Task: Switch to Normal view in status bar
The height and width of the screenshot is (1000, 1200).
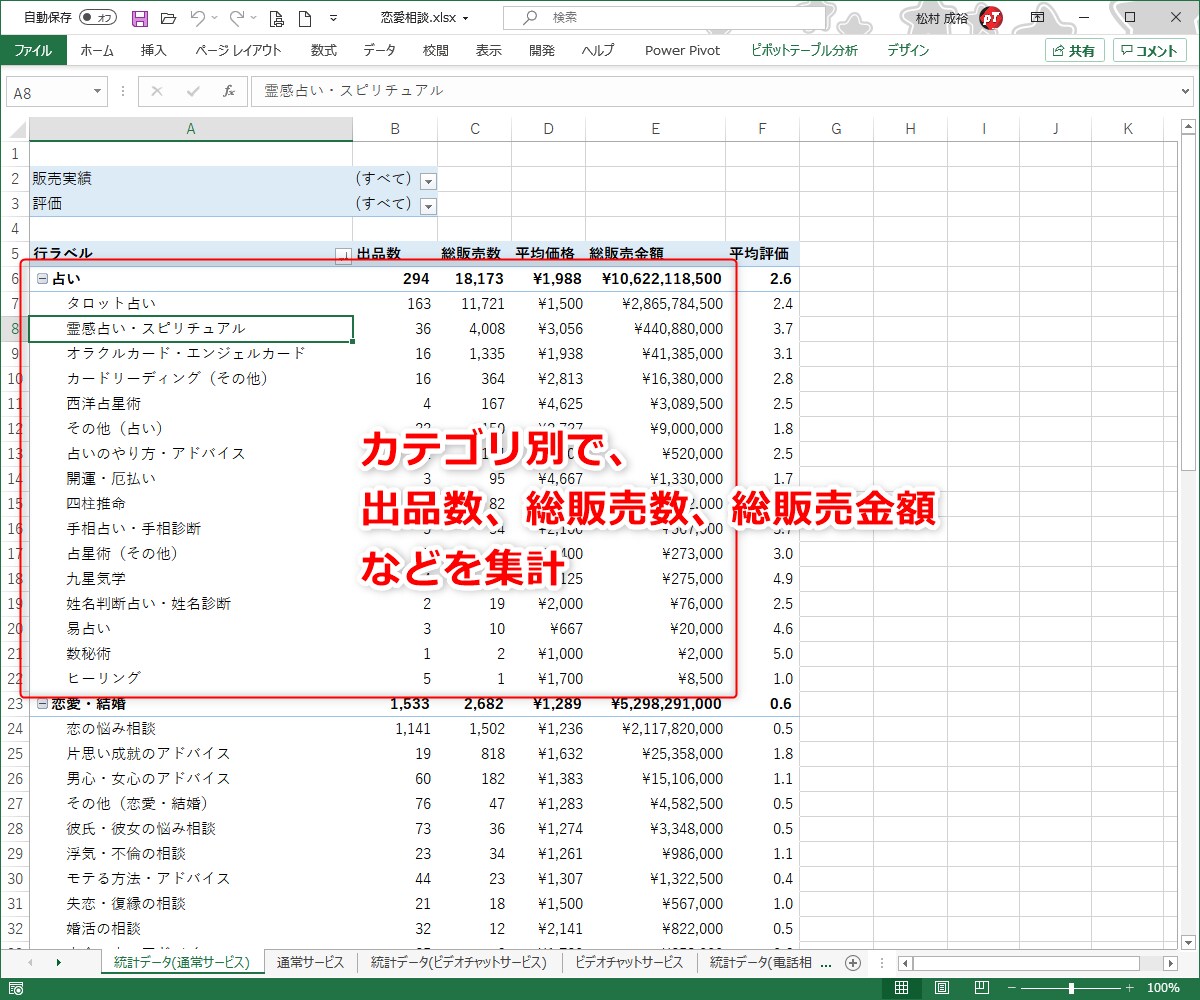Action: [901, 988]
